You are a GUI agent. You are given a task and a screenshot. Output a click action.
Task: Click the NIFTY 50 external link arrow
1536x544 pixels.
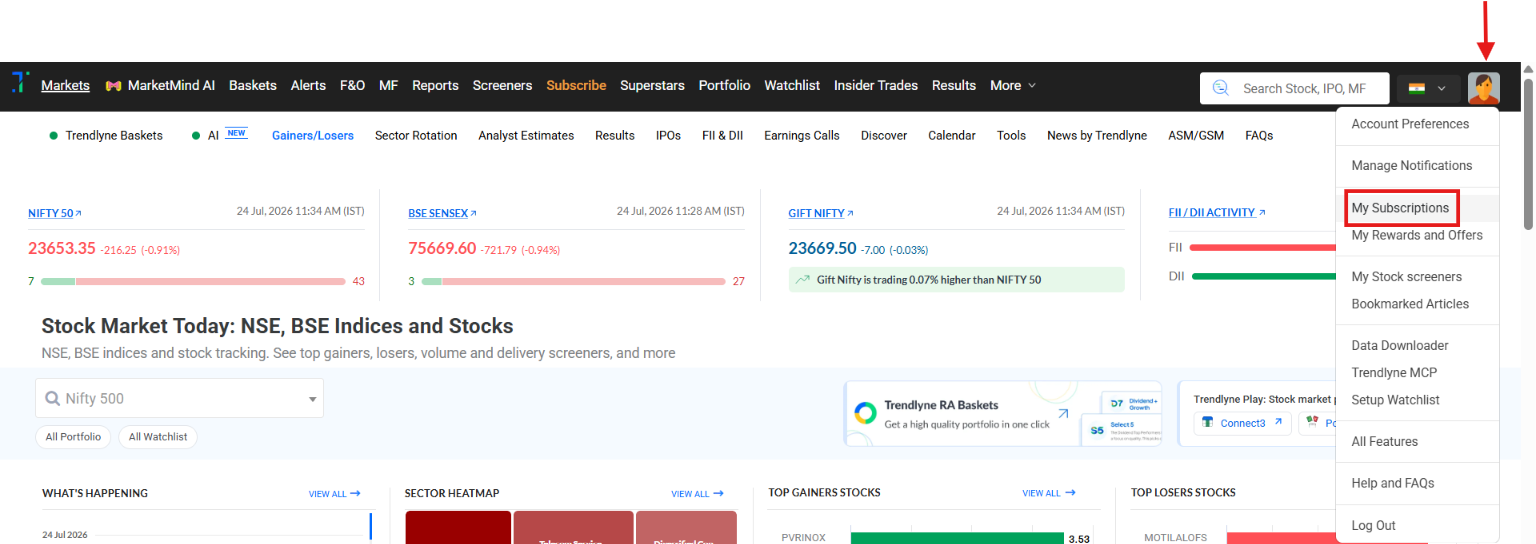(x=79, y=213)
